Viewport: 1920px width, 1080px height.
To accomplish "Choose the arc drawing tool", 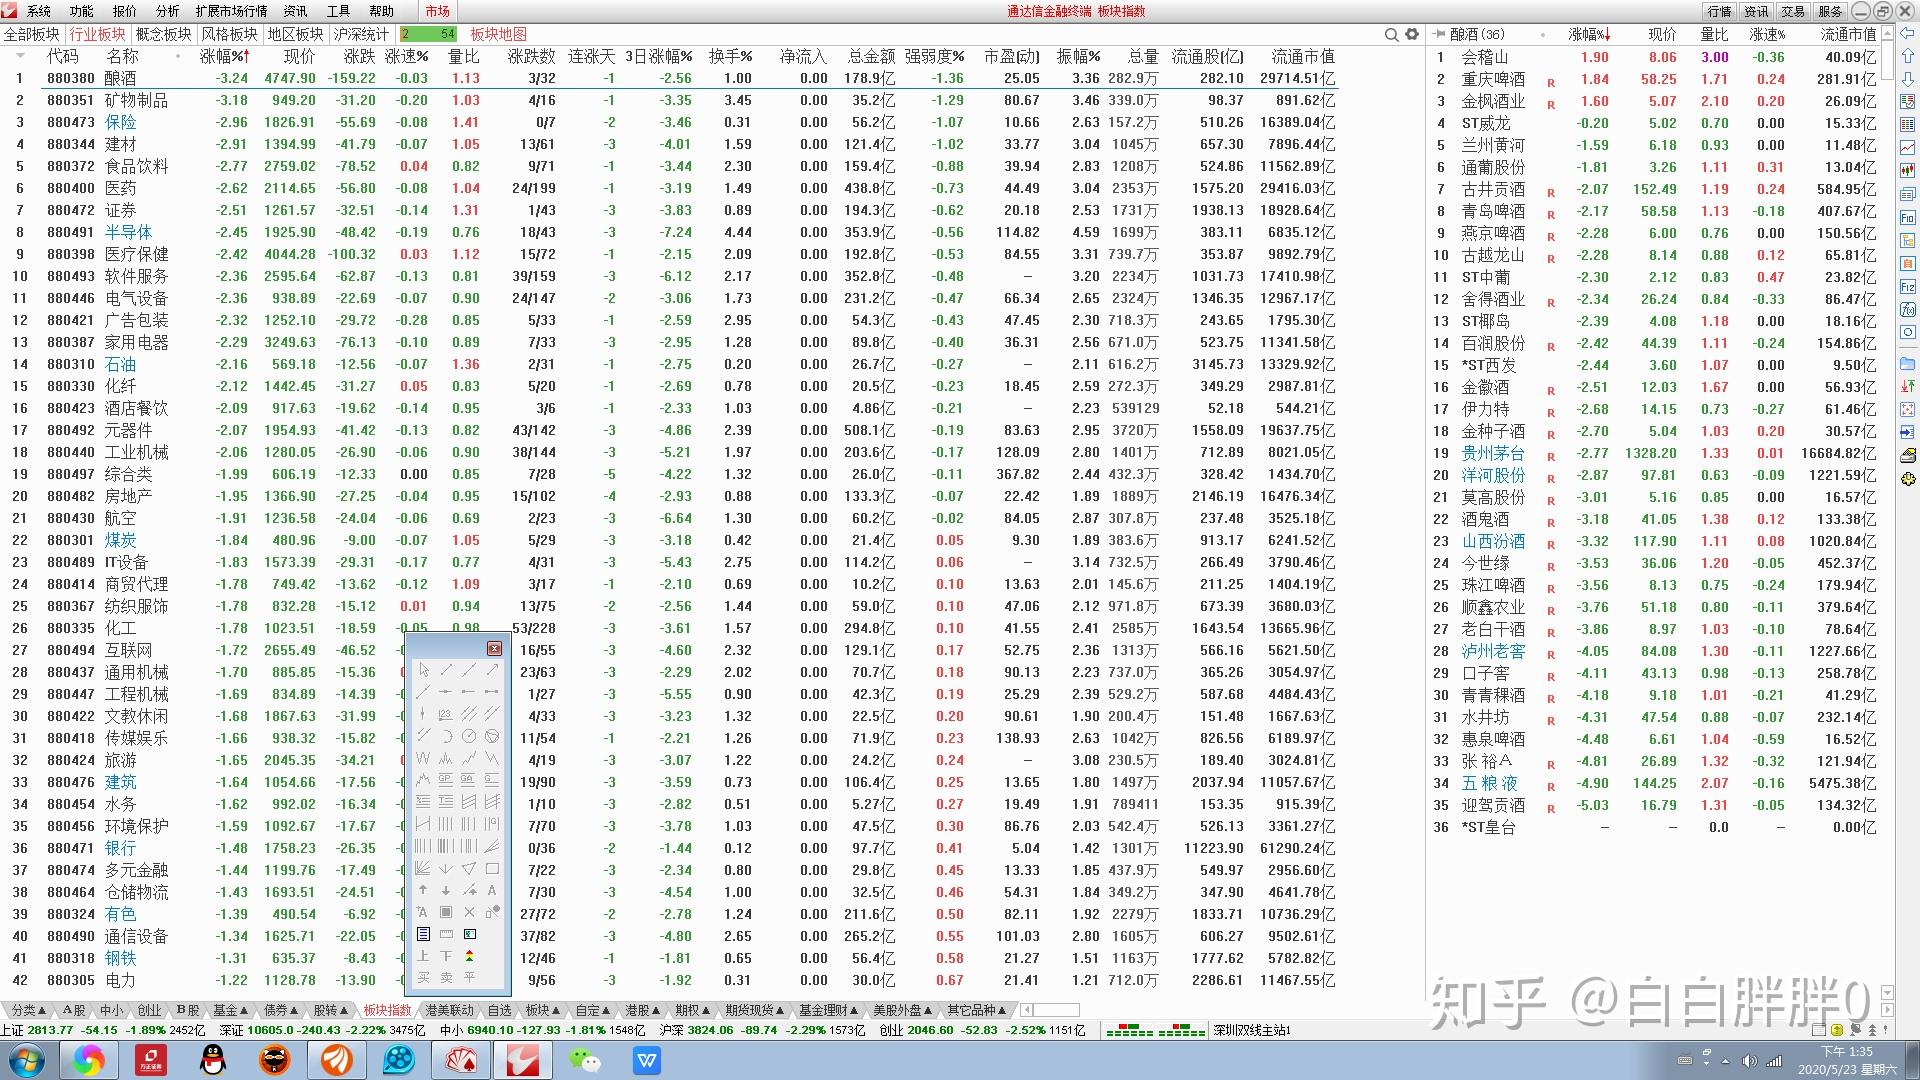I will 446,736.
